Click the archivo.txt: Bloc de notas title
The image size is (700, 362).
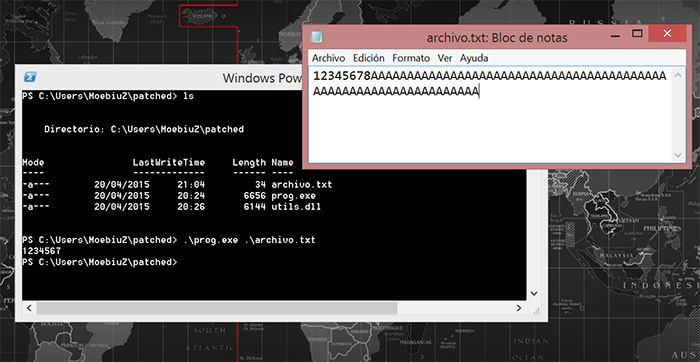pos(497,38)
